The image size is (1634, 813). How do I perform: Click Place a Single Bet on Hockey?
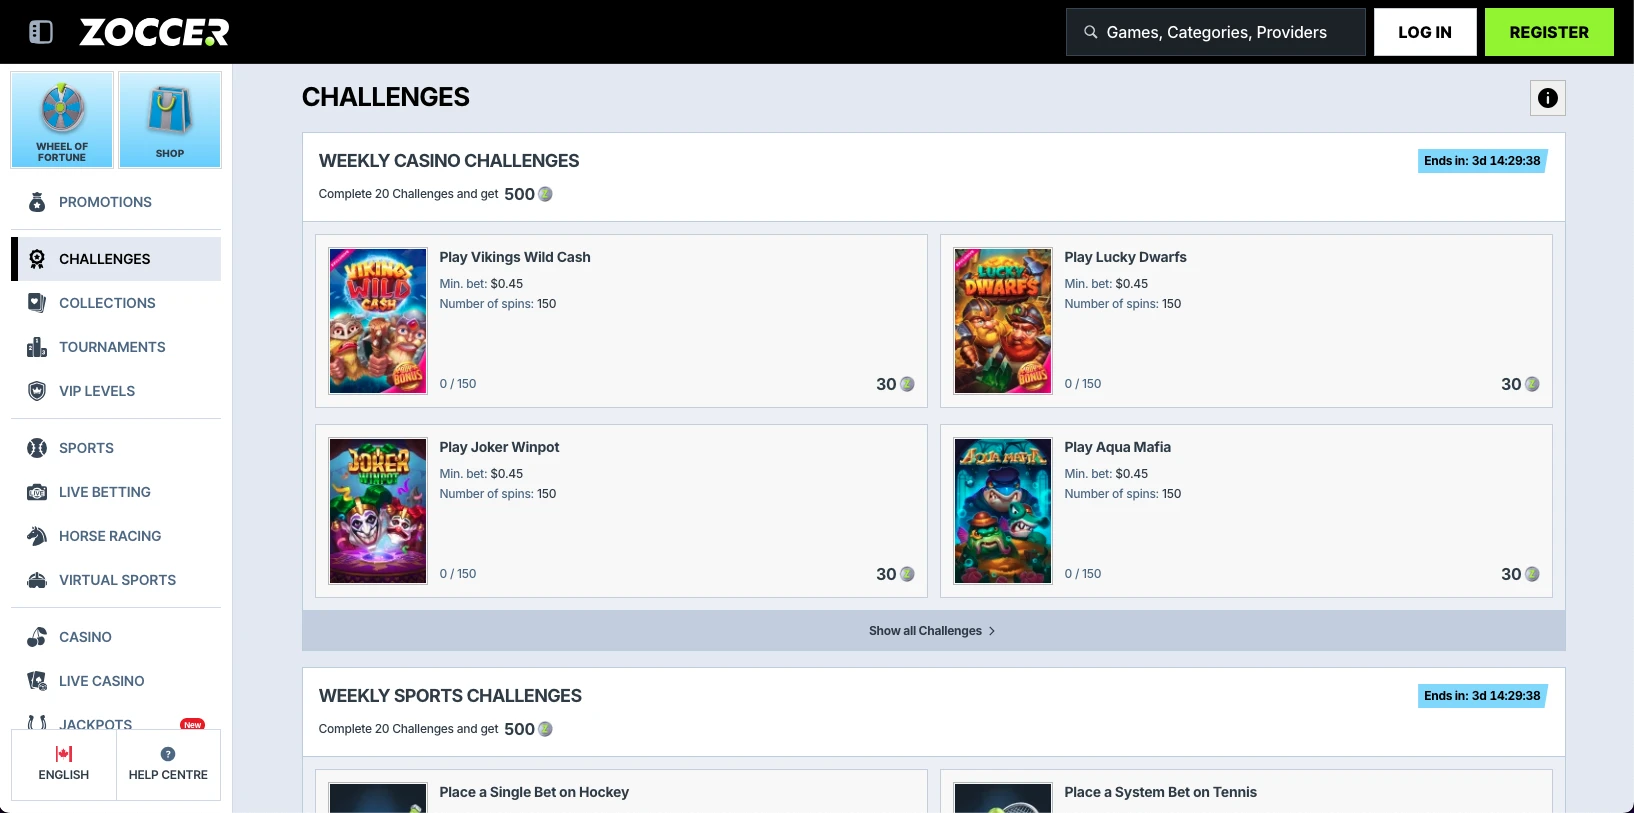534,792
